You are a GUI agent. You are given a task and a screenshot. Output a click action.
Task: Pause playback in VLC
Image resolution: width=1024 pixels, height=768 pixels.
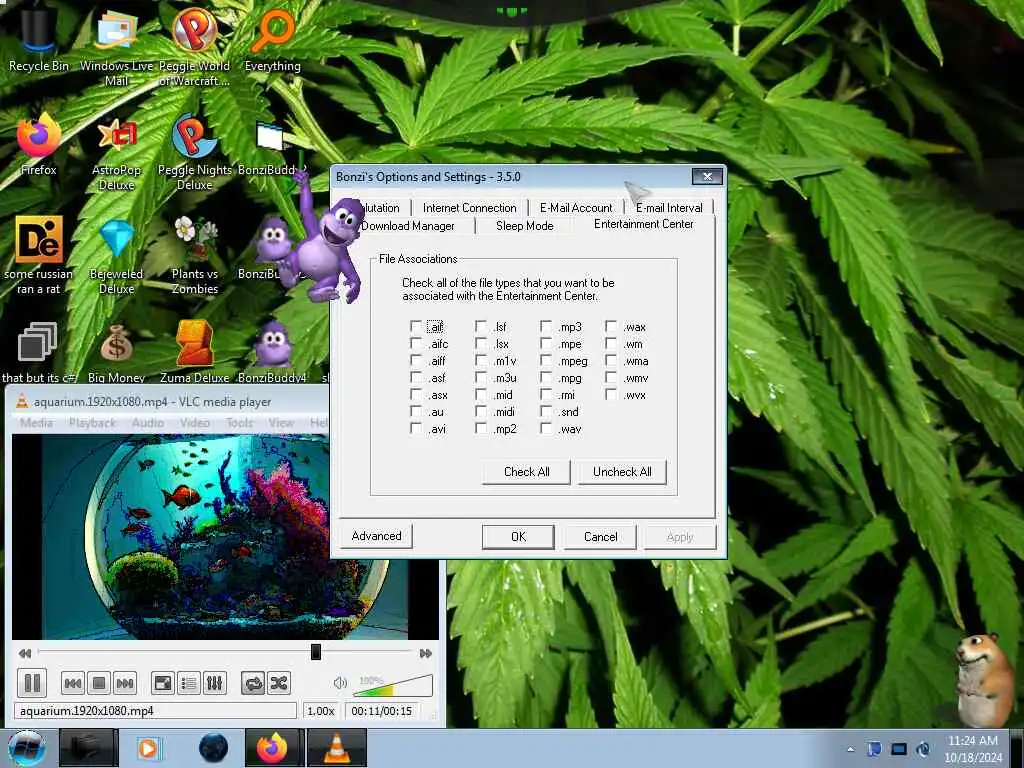tap(32, 683)
